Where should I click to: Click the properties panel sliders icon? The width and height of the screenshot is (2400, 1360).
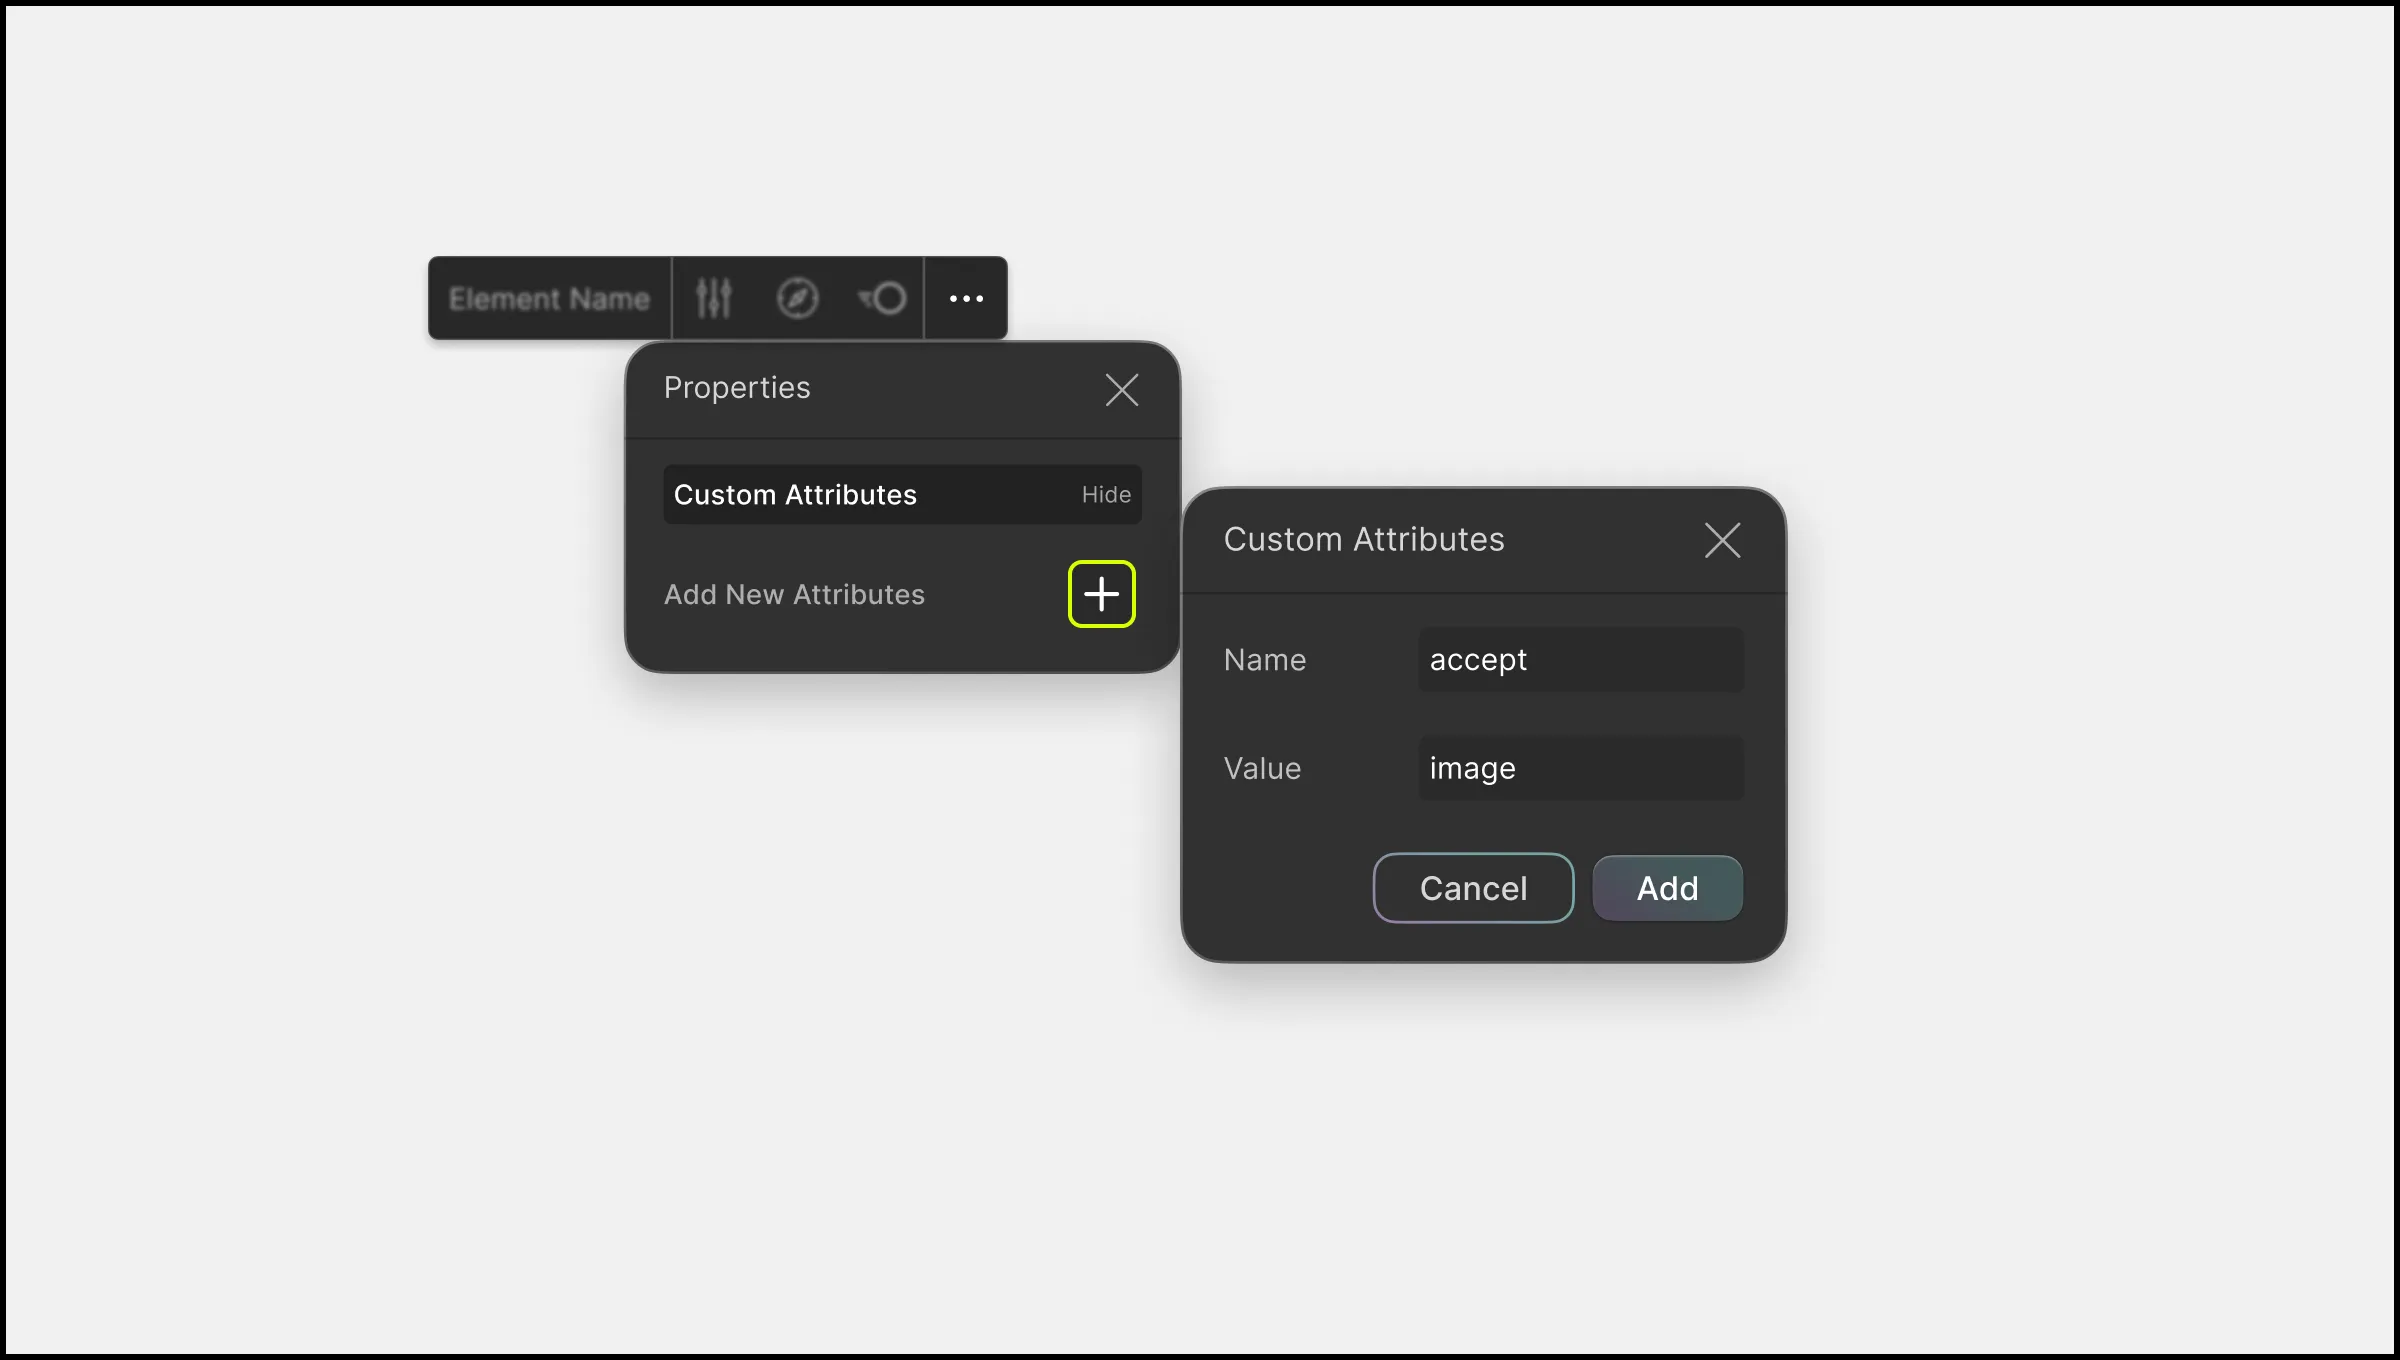pos(712,298)
